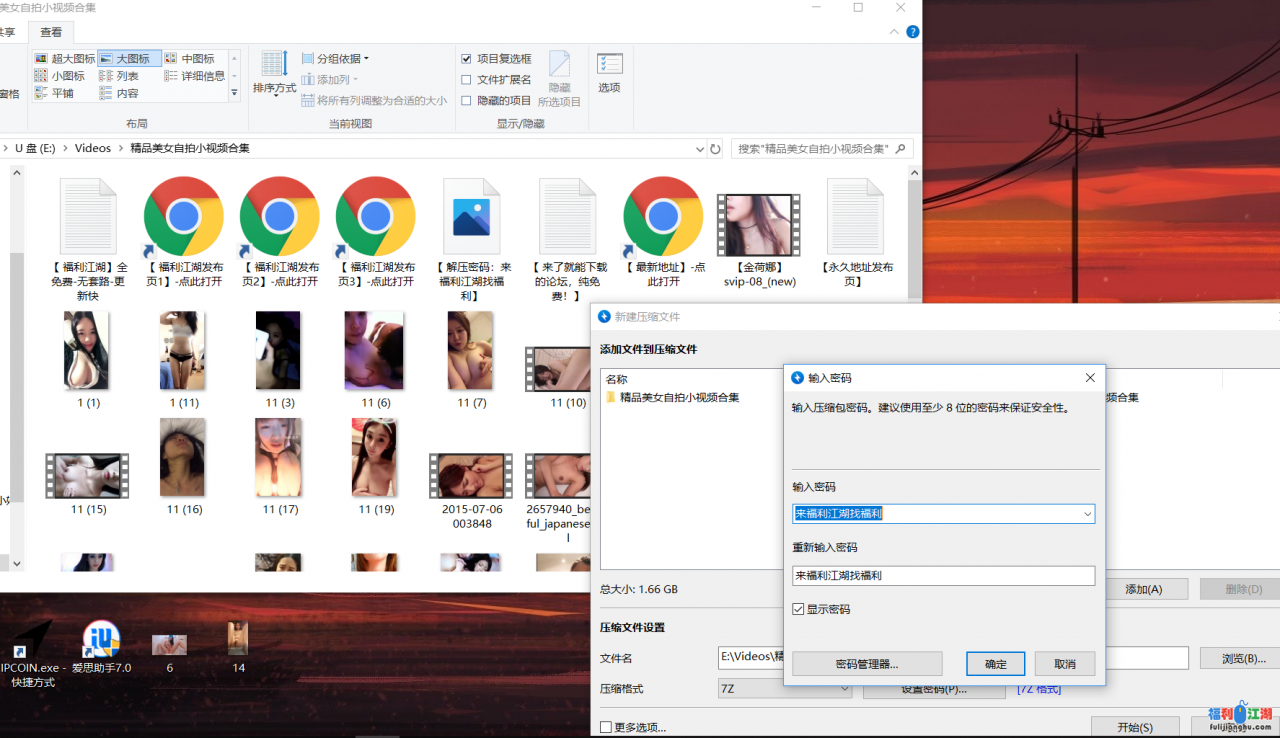Switch to 中图标 view layout
The image size is (1280, 738).
(x=171, y=59)
